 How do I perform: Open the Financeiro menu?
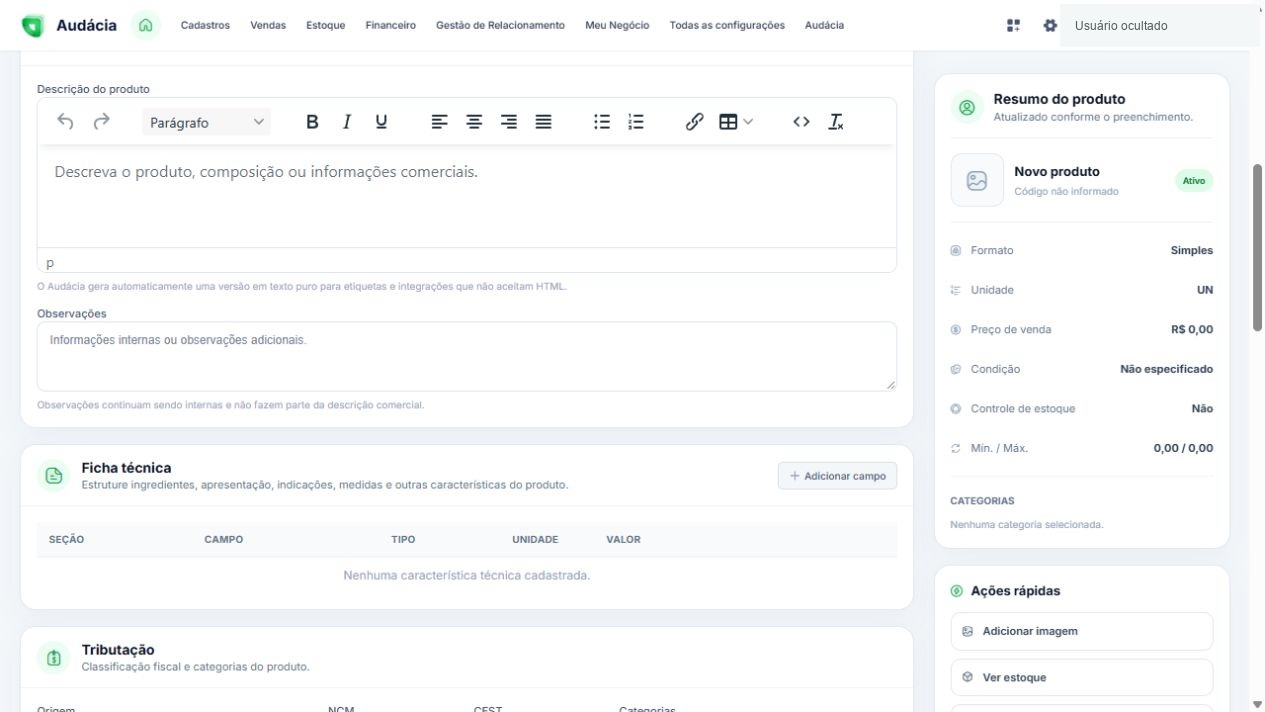(391, 25)
